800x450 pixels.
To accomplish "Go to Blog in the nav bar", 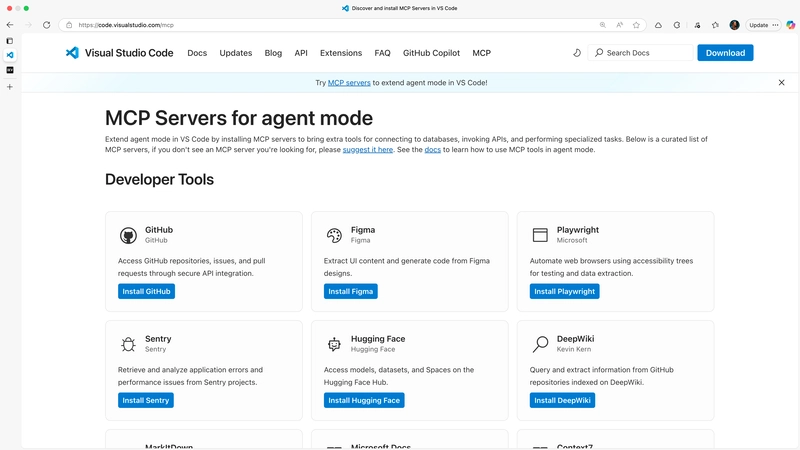I will point(273,53).
